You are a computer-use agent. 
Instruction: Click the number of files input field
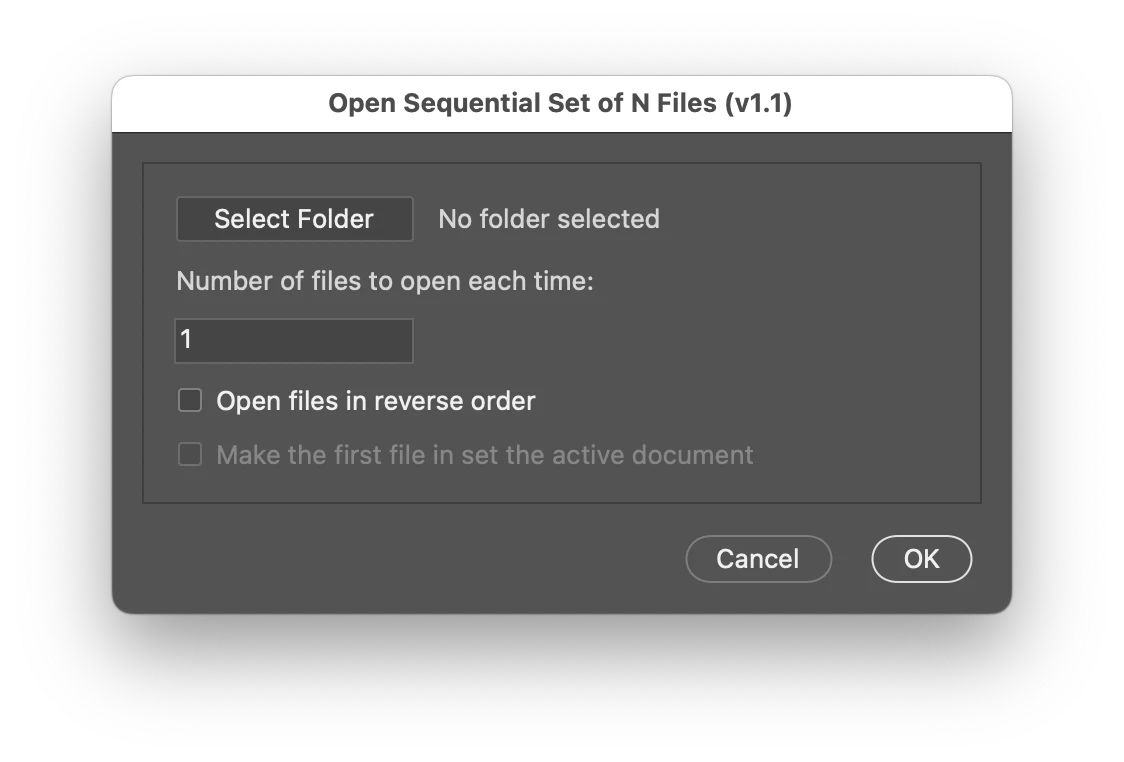pyautogui.click(x=294, y=340)
